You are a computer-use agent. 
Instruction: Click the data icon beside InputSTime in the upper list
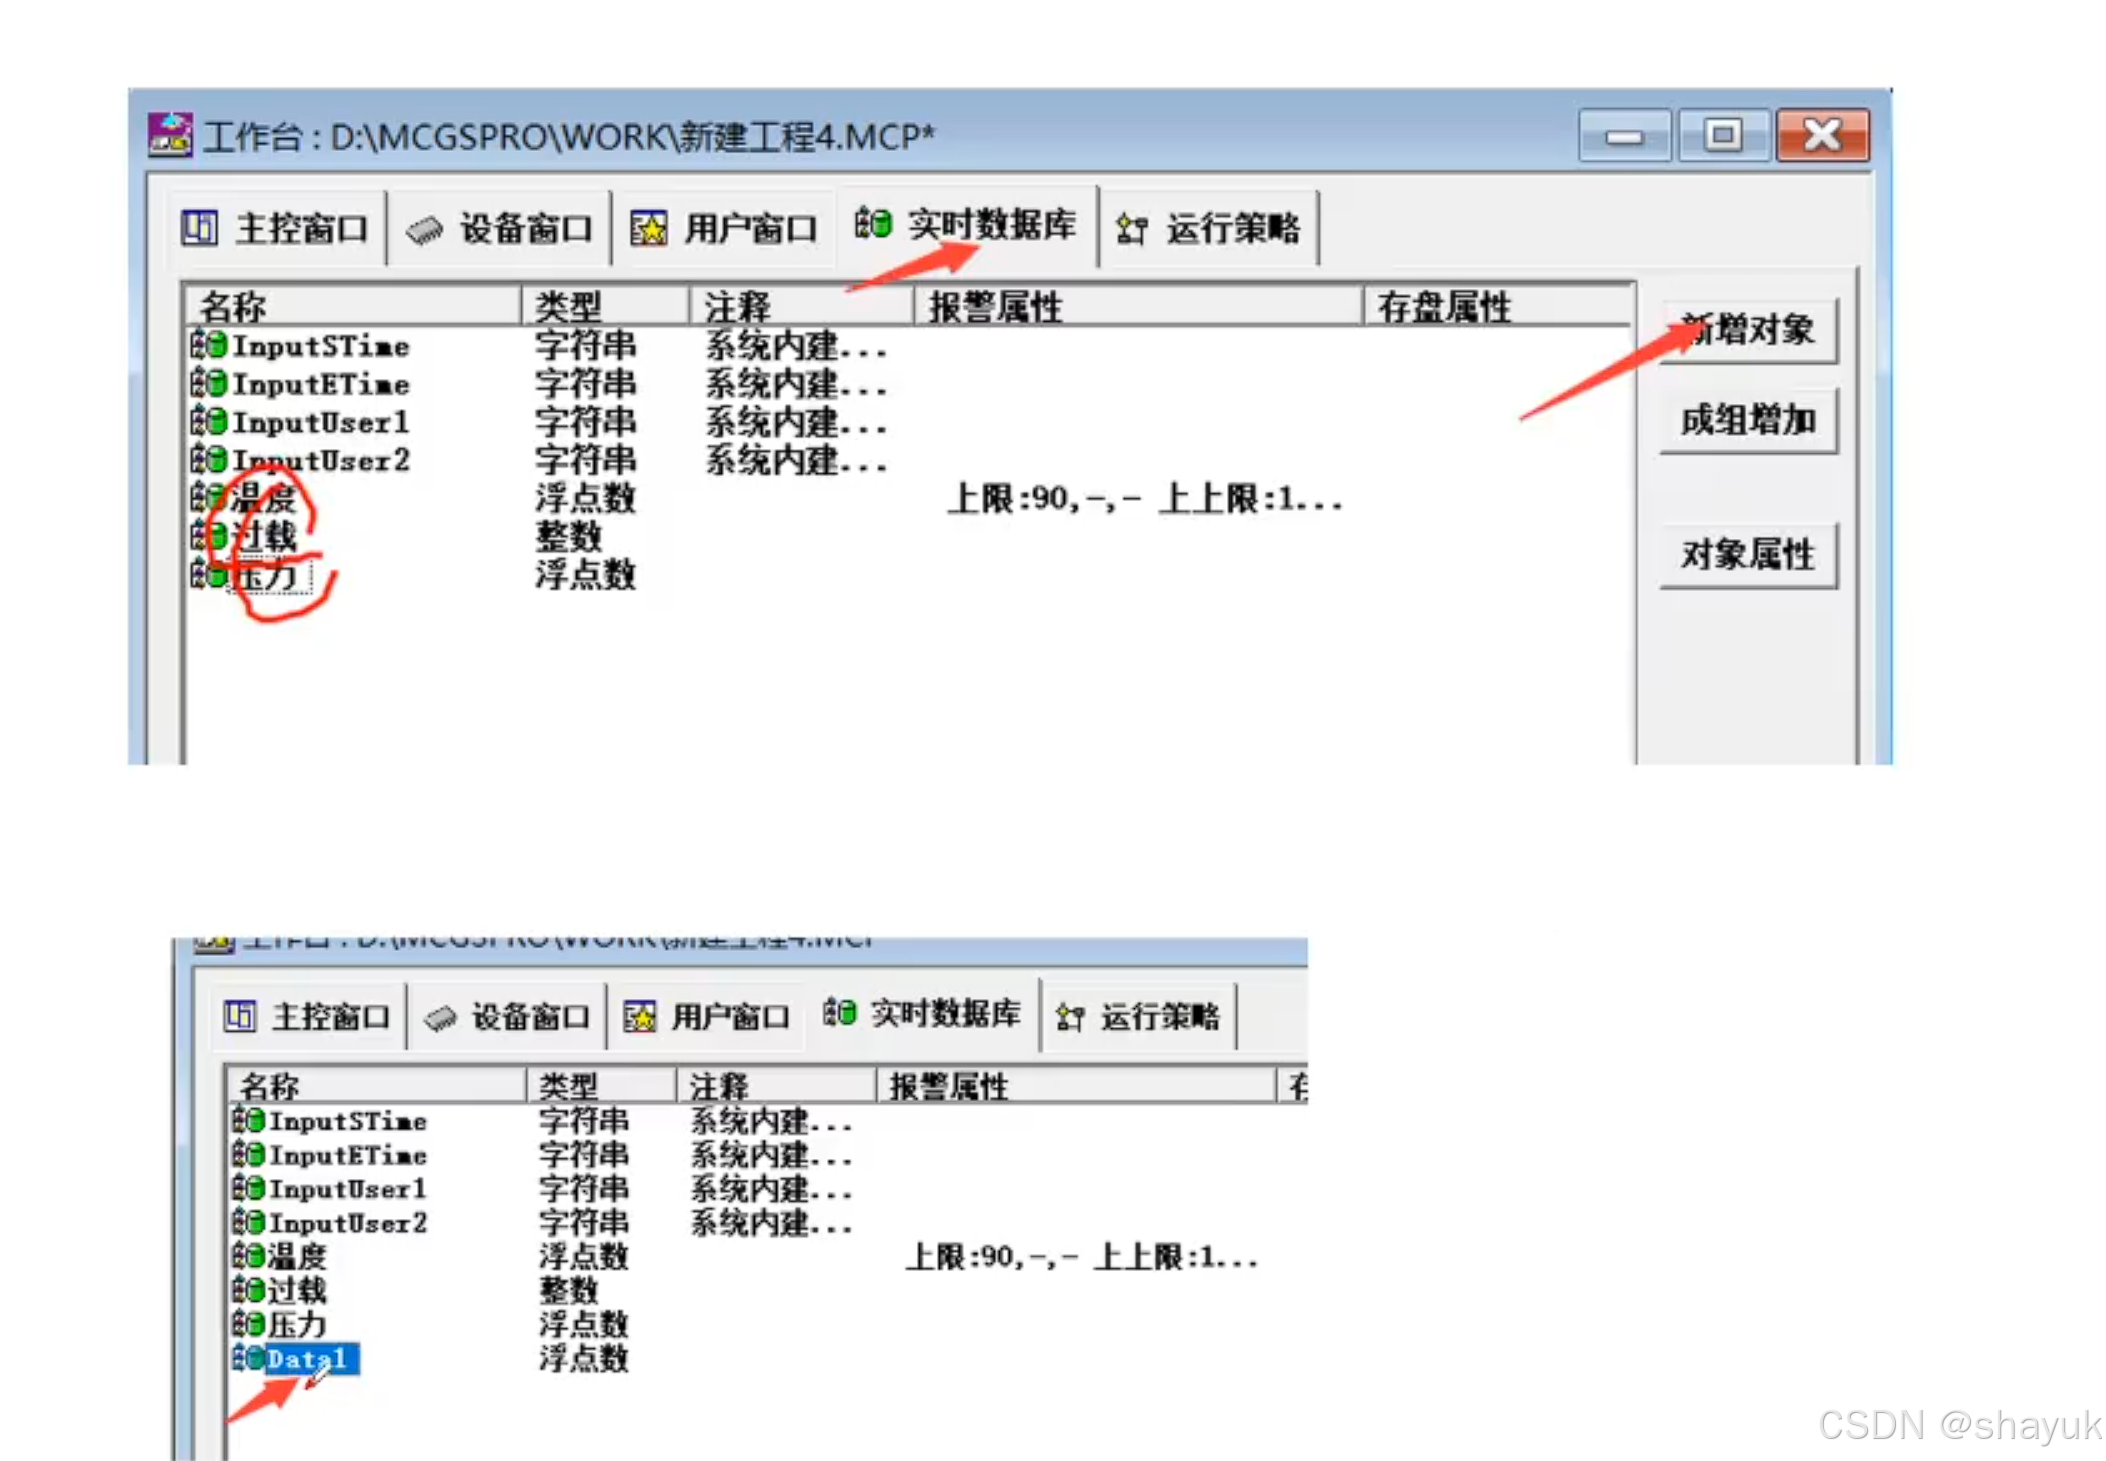[209, 345]
